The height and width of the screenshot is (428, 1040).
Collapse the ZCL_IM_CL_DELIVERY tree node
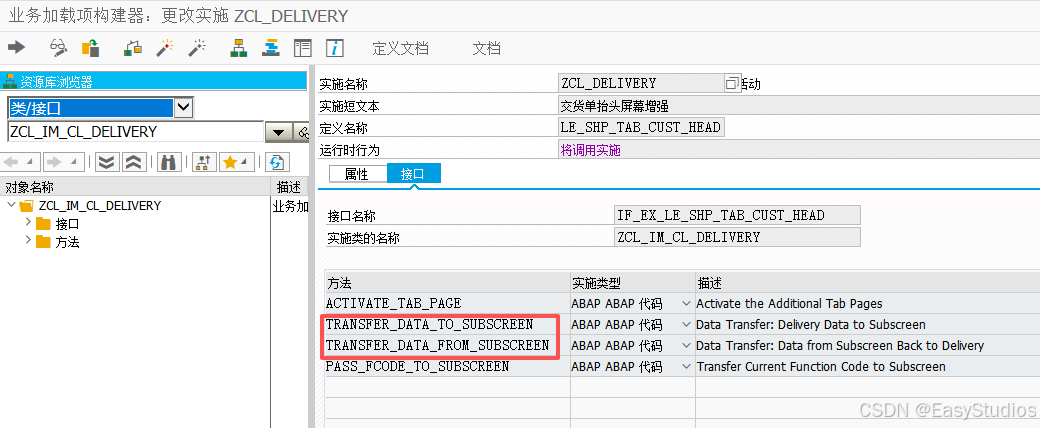click(11, 205)
